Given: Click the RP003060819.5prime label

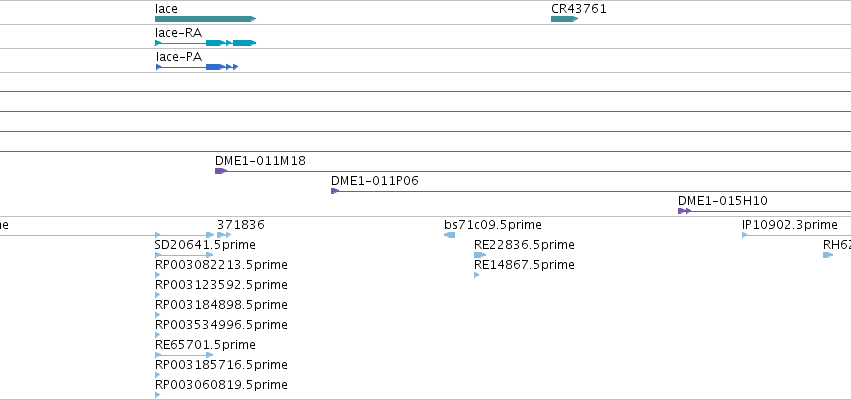Looking at the screenshot, I should 221,385.
